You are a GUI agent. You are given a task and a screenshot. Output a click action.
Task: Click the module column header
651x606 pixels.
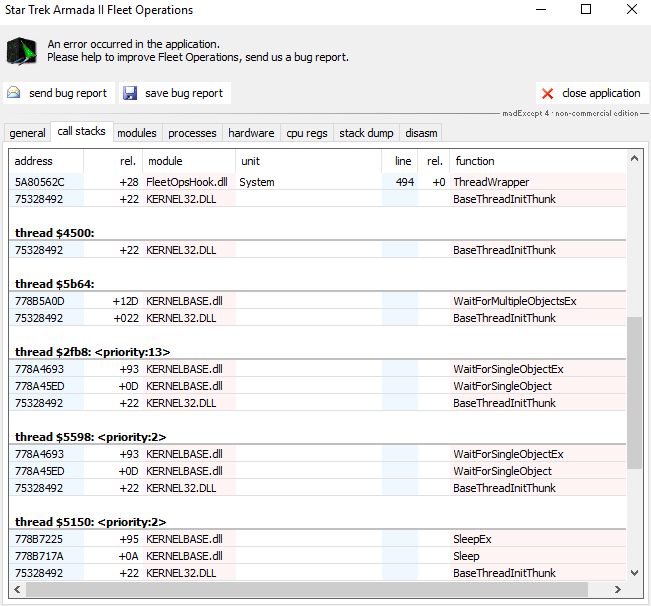click(x=189, y=161)
